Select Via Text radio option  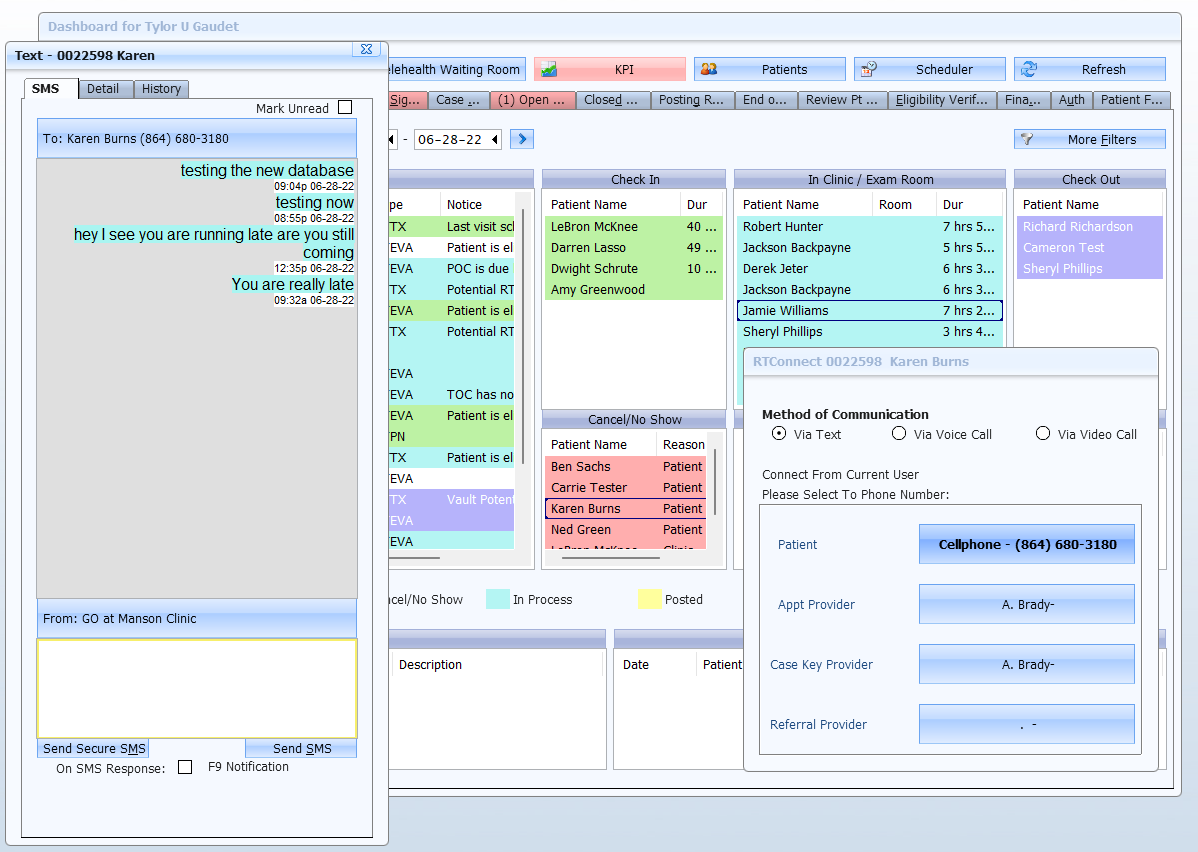779,433
